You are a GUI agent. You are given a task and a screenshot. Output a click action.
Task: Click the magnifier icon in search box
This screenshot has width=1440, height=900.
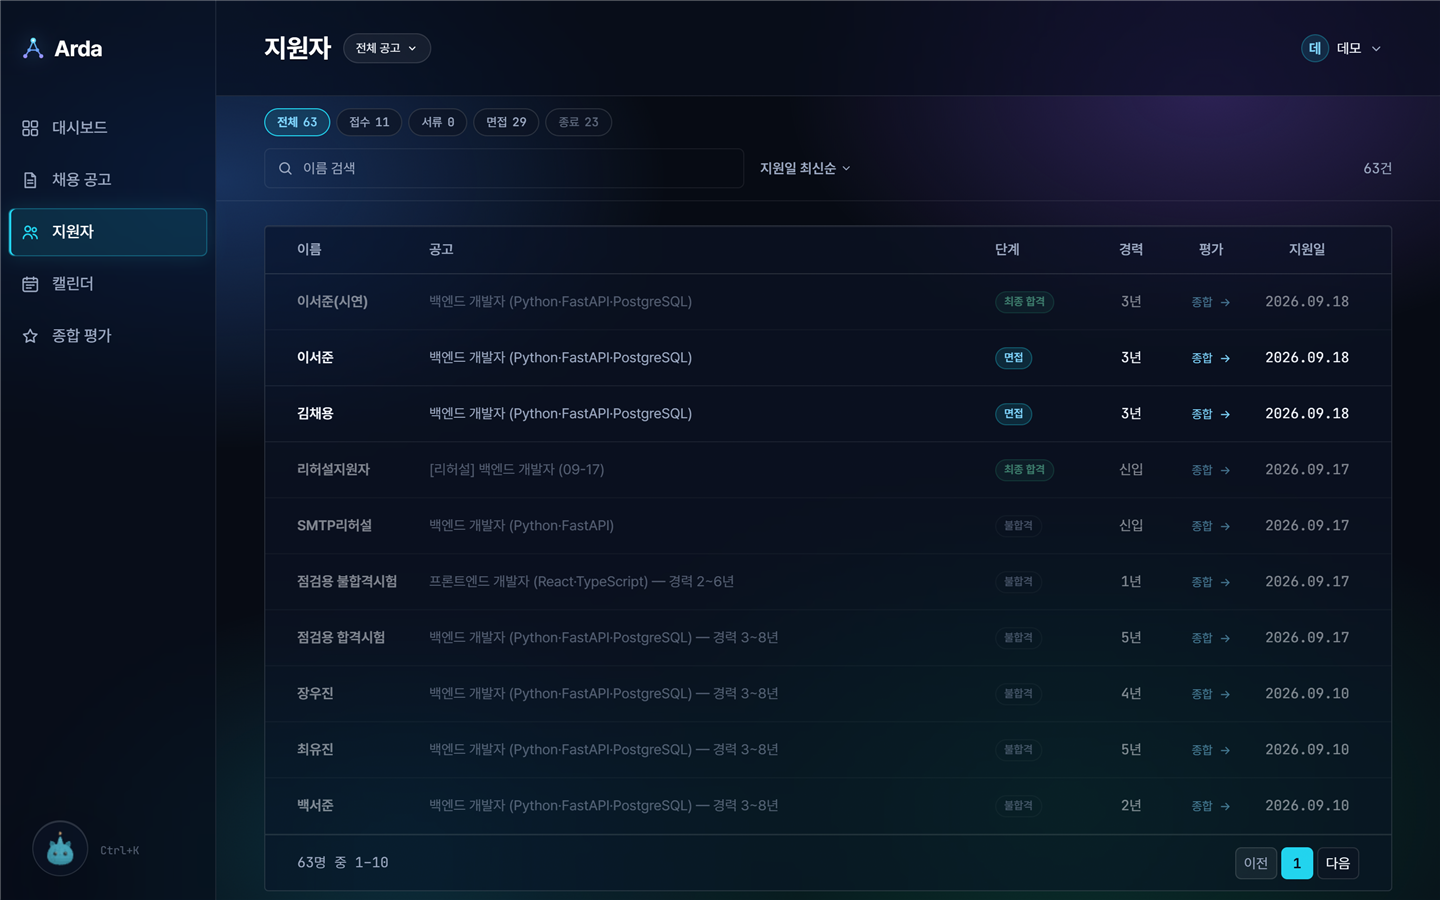tap(286, 168)
